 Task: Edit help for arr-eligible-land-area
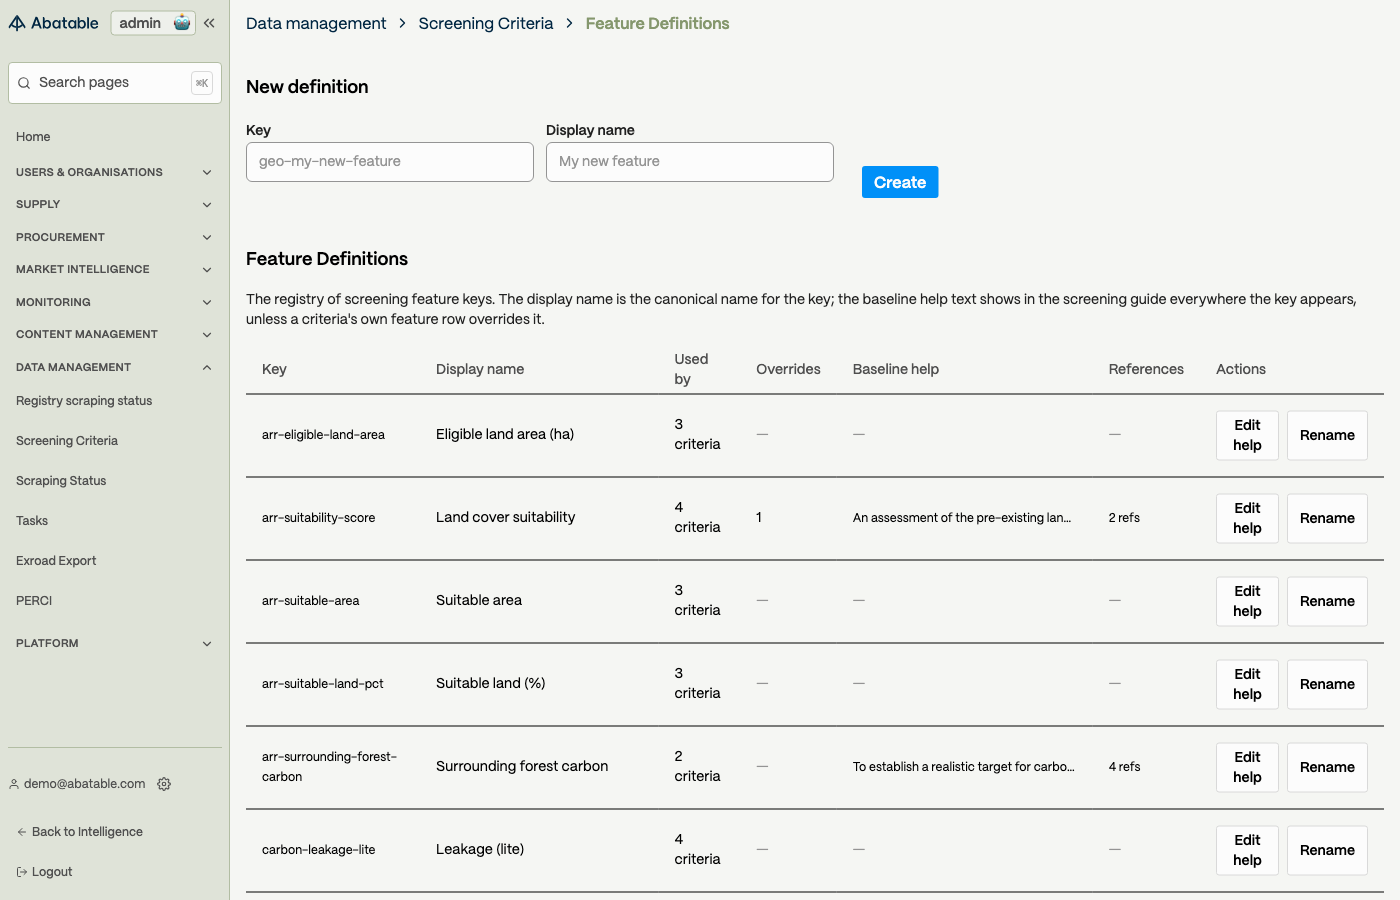[x=1247, y=435]
